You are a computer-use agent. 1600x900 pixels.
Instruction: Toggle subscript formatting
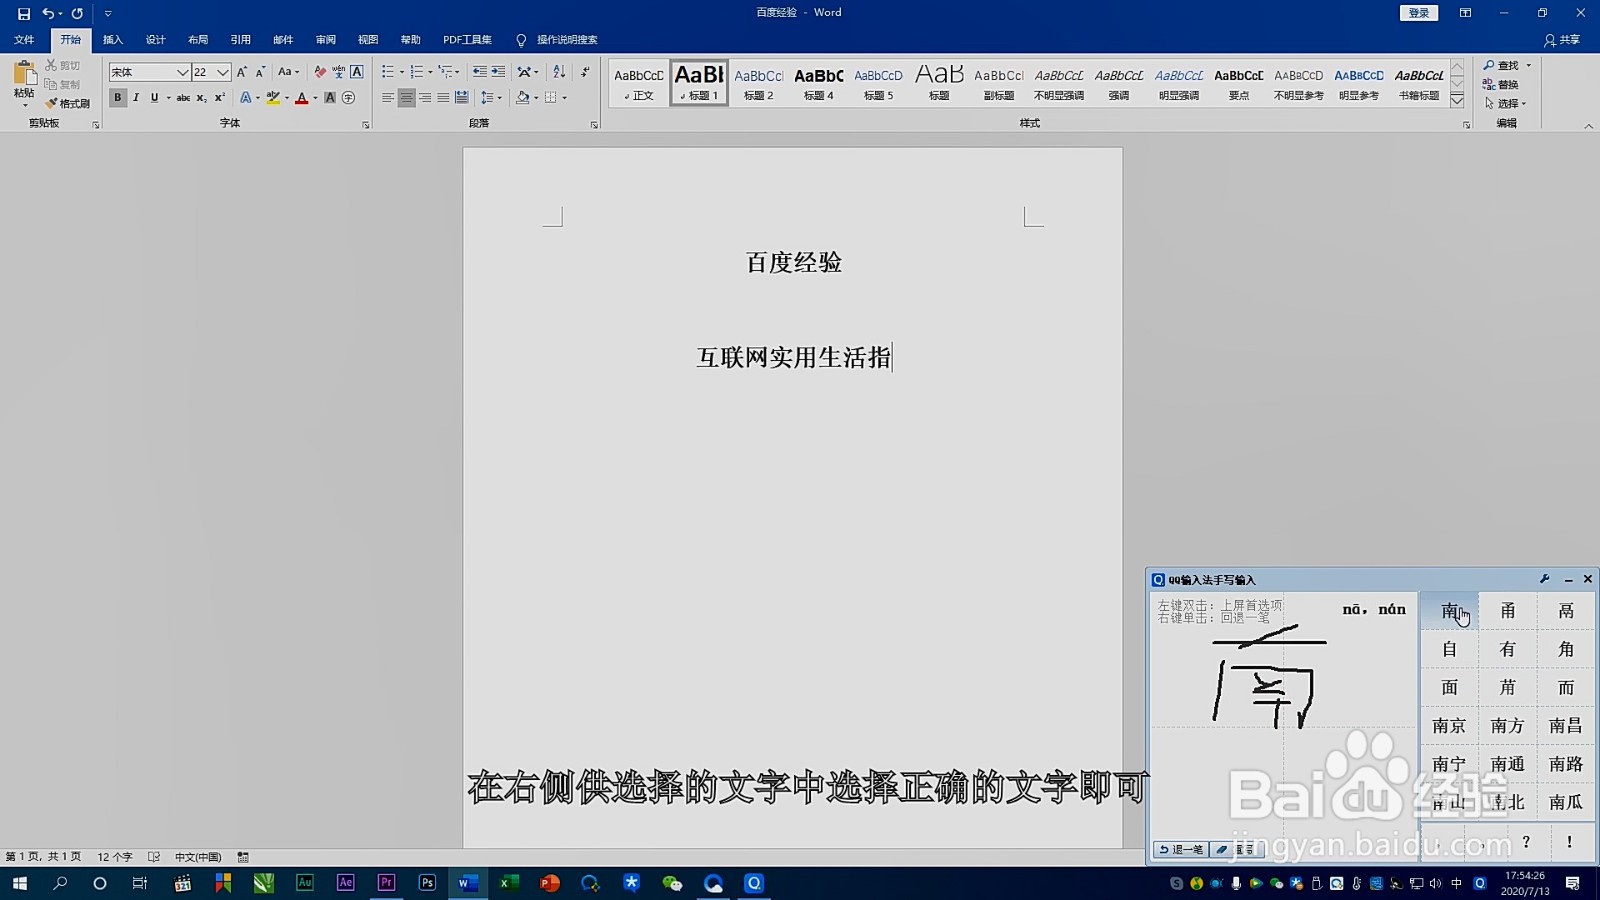201,98
